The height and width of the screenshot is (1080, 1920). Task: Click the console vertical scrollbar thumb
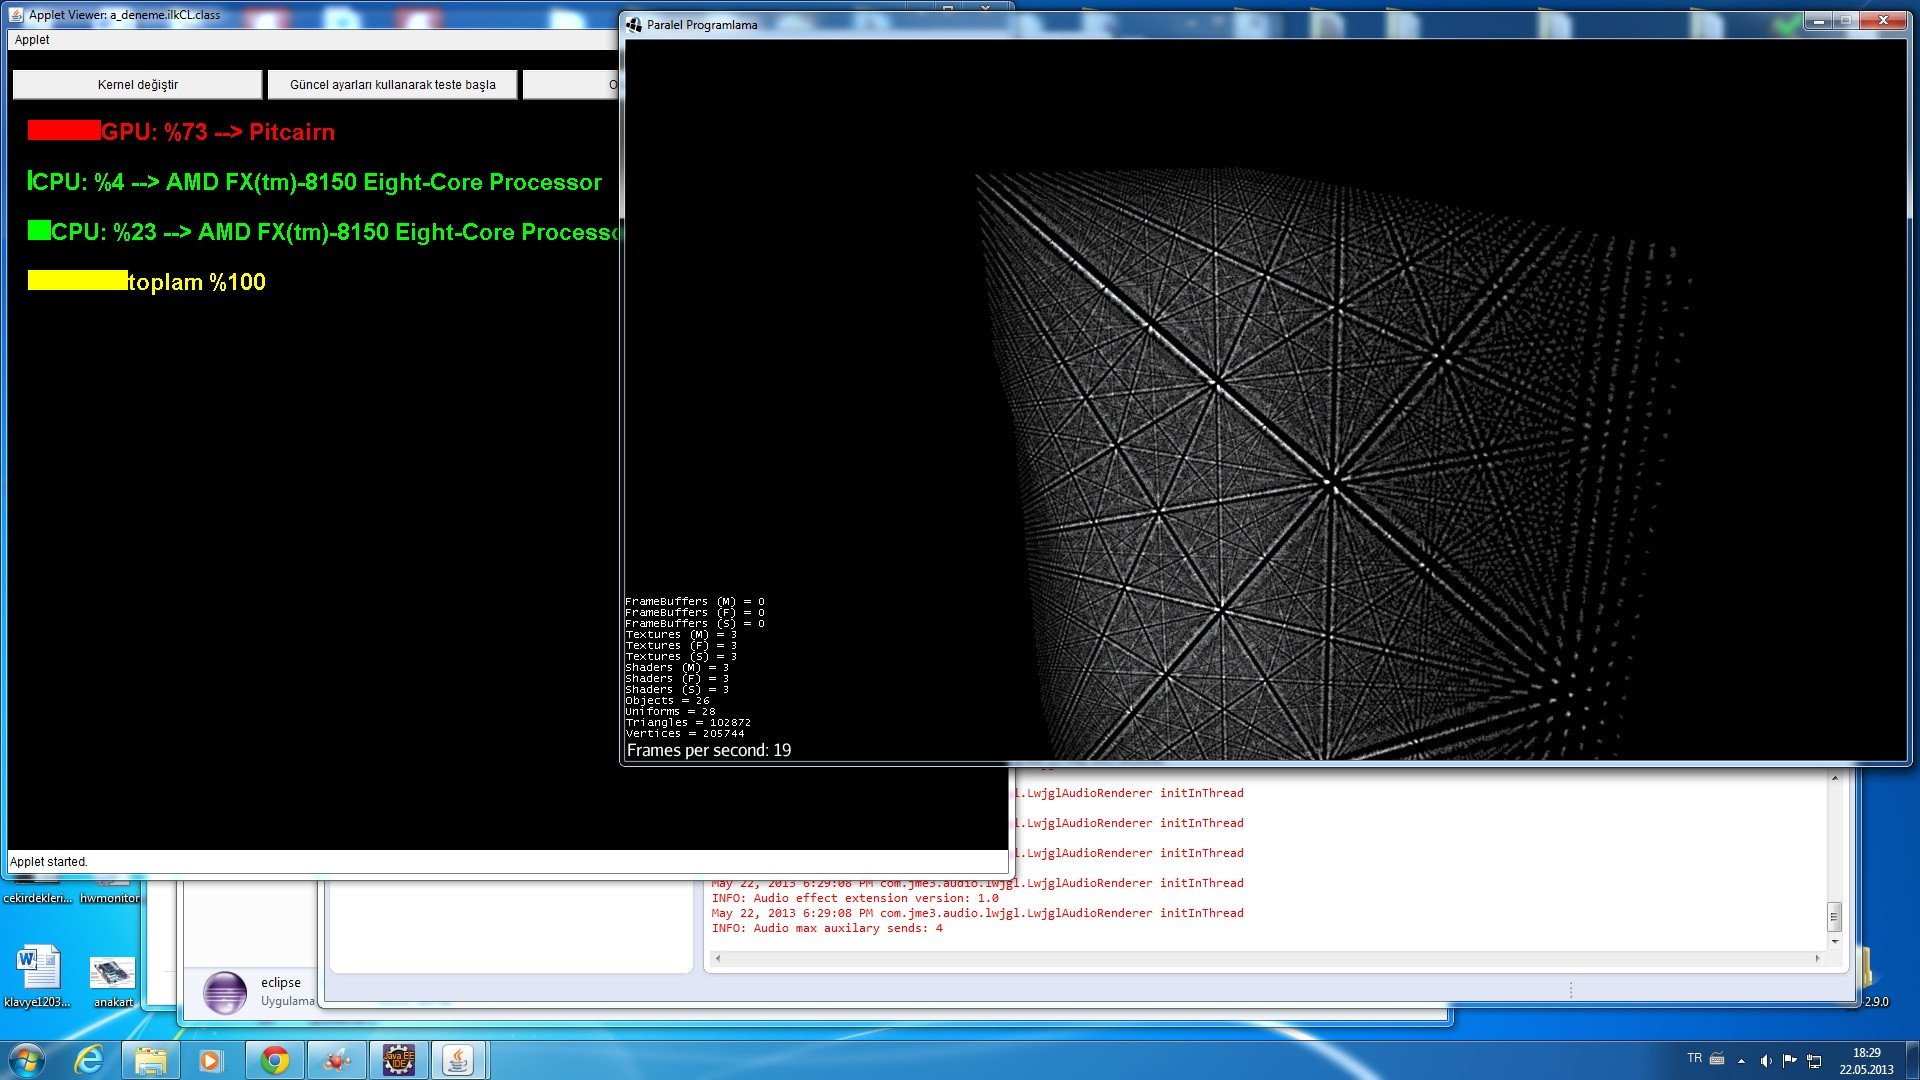(x=1834, y=916)
